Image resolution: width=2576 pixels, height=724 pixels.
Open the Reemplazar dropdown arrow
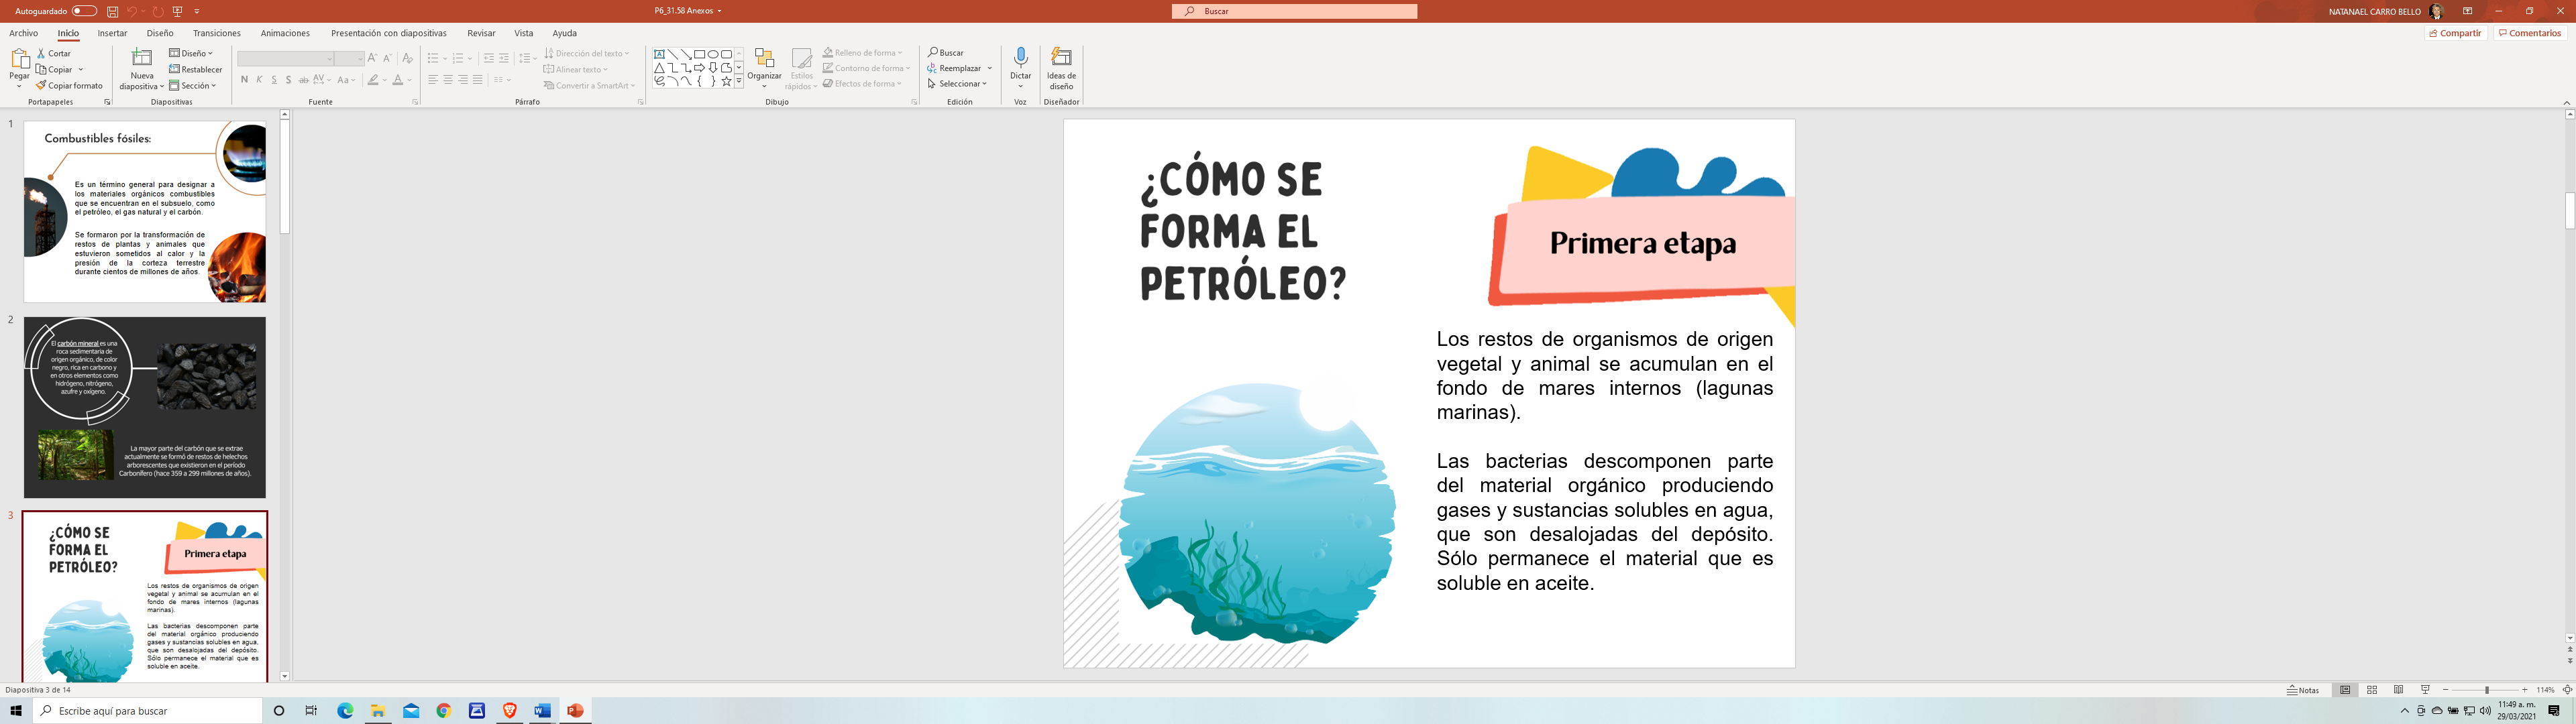point(989,68)
